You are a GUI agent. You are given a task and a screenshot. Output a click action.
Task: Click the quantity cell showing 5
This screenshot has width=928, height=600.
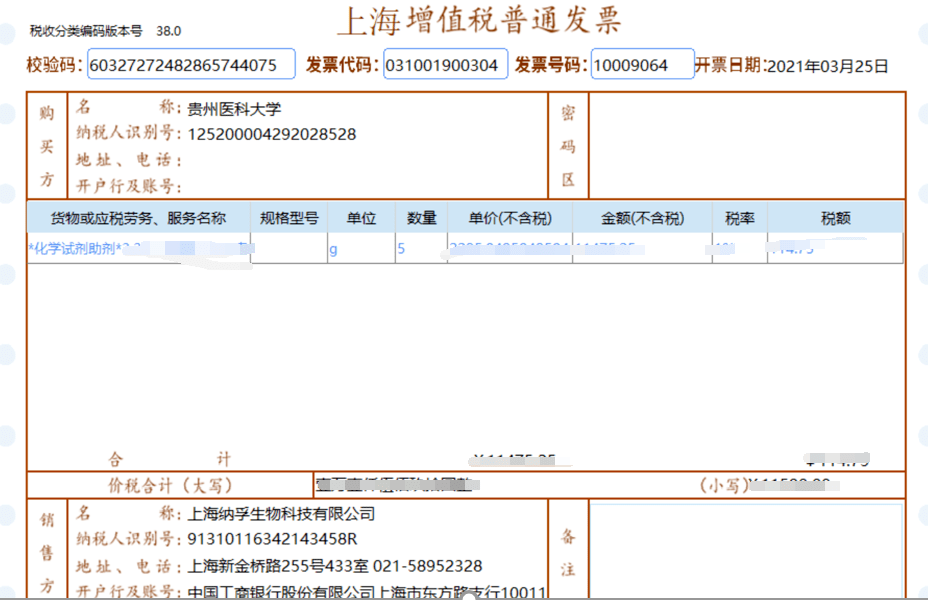point(402,249)
